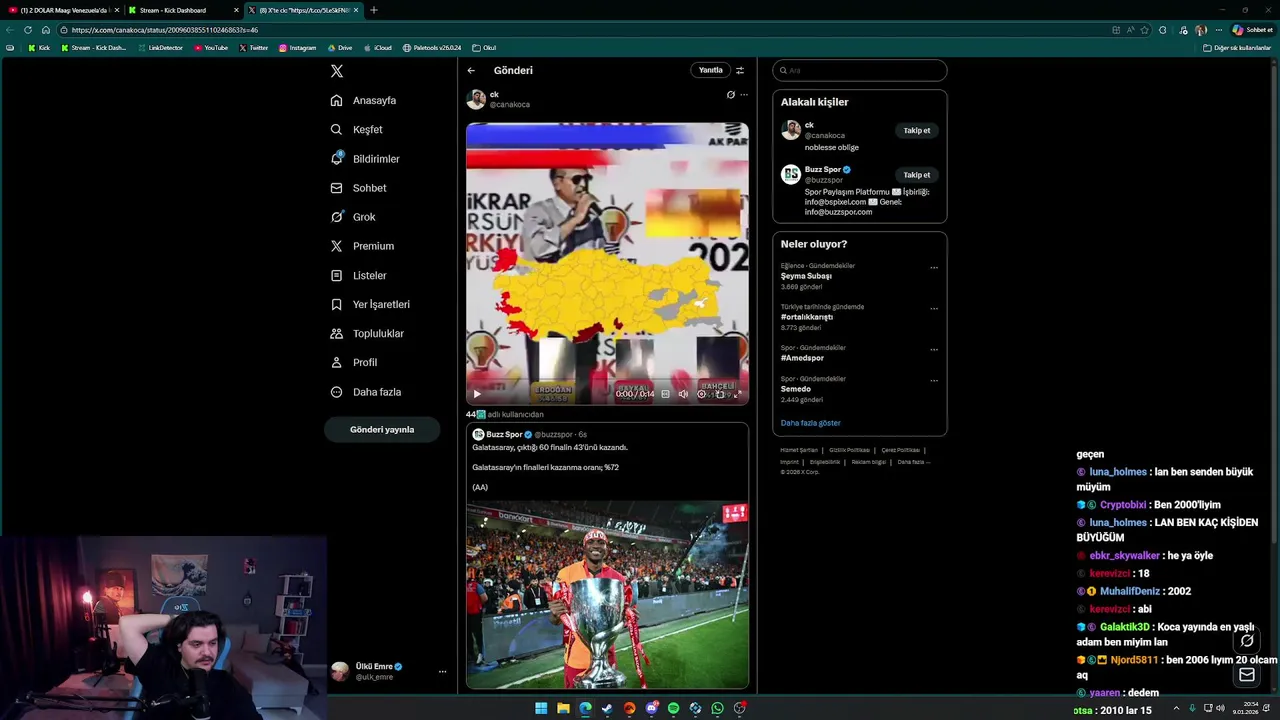Go back with arrow next to Gönderi
1280x720 pixels.
[471, 70]
